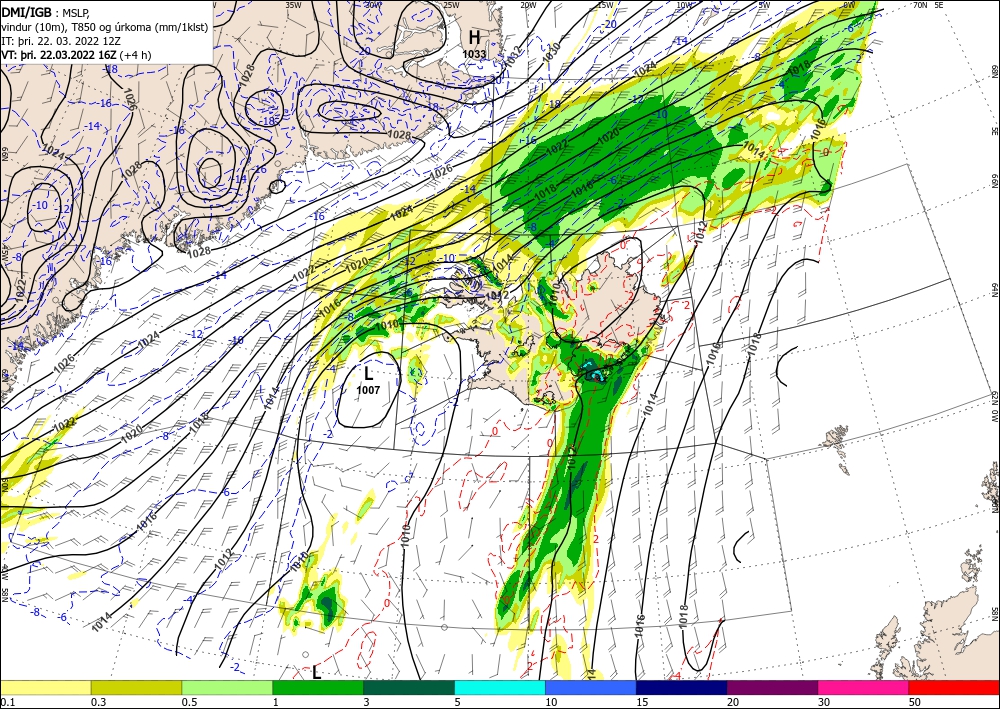
Task: Click the pink 30–50 legend swatch
Action: click(864, 687)
